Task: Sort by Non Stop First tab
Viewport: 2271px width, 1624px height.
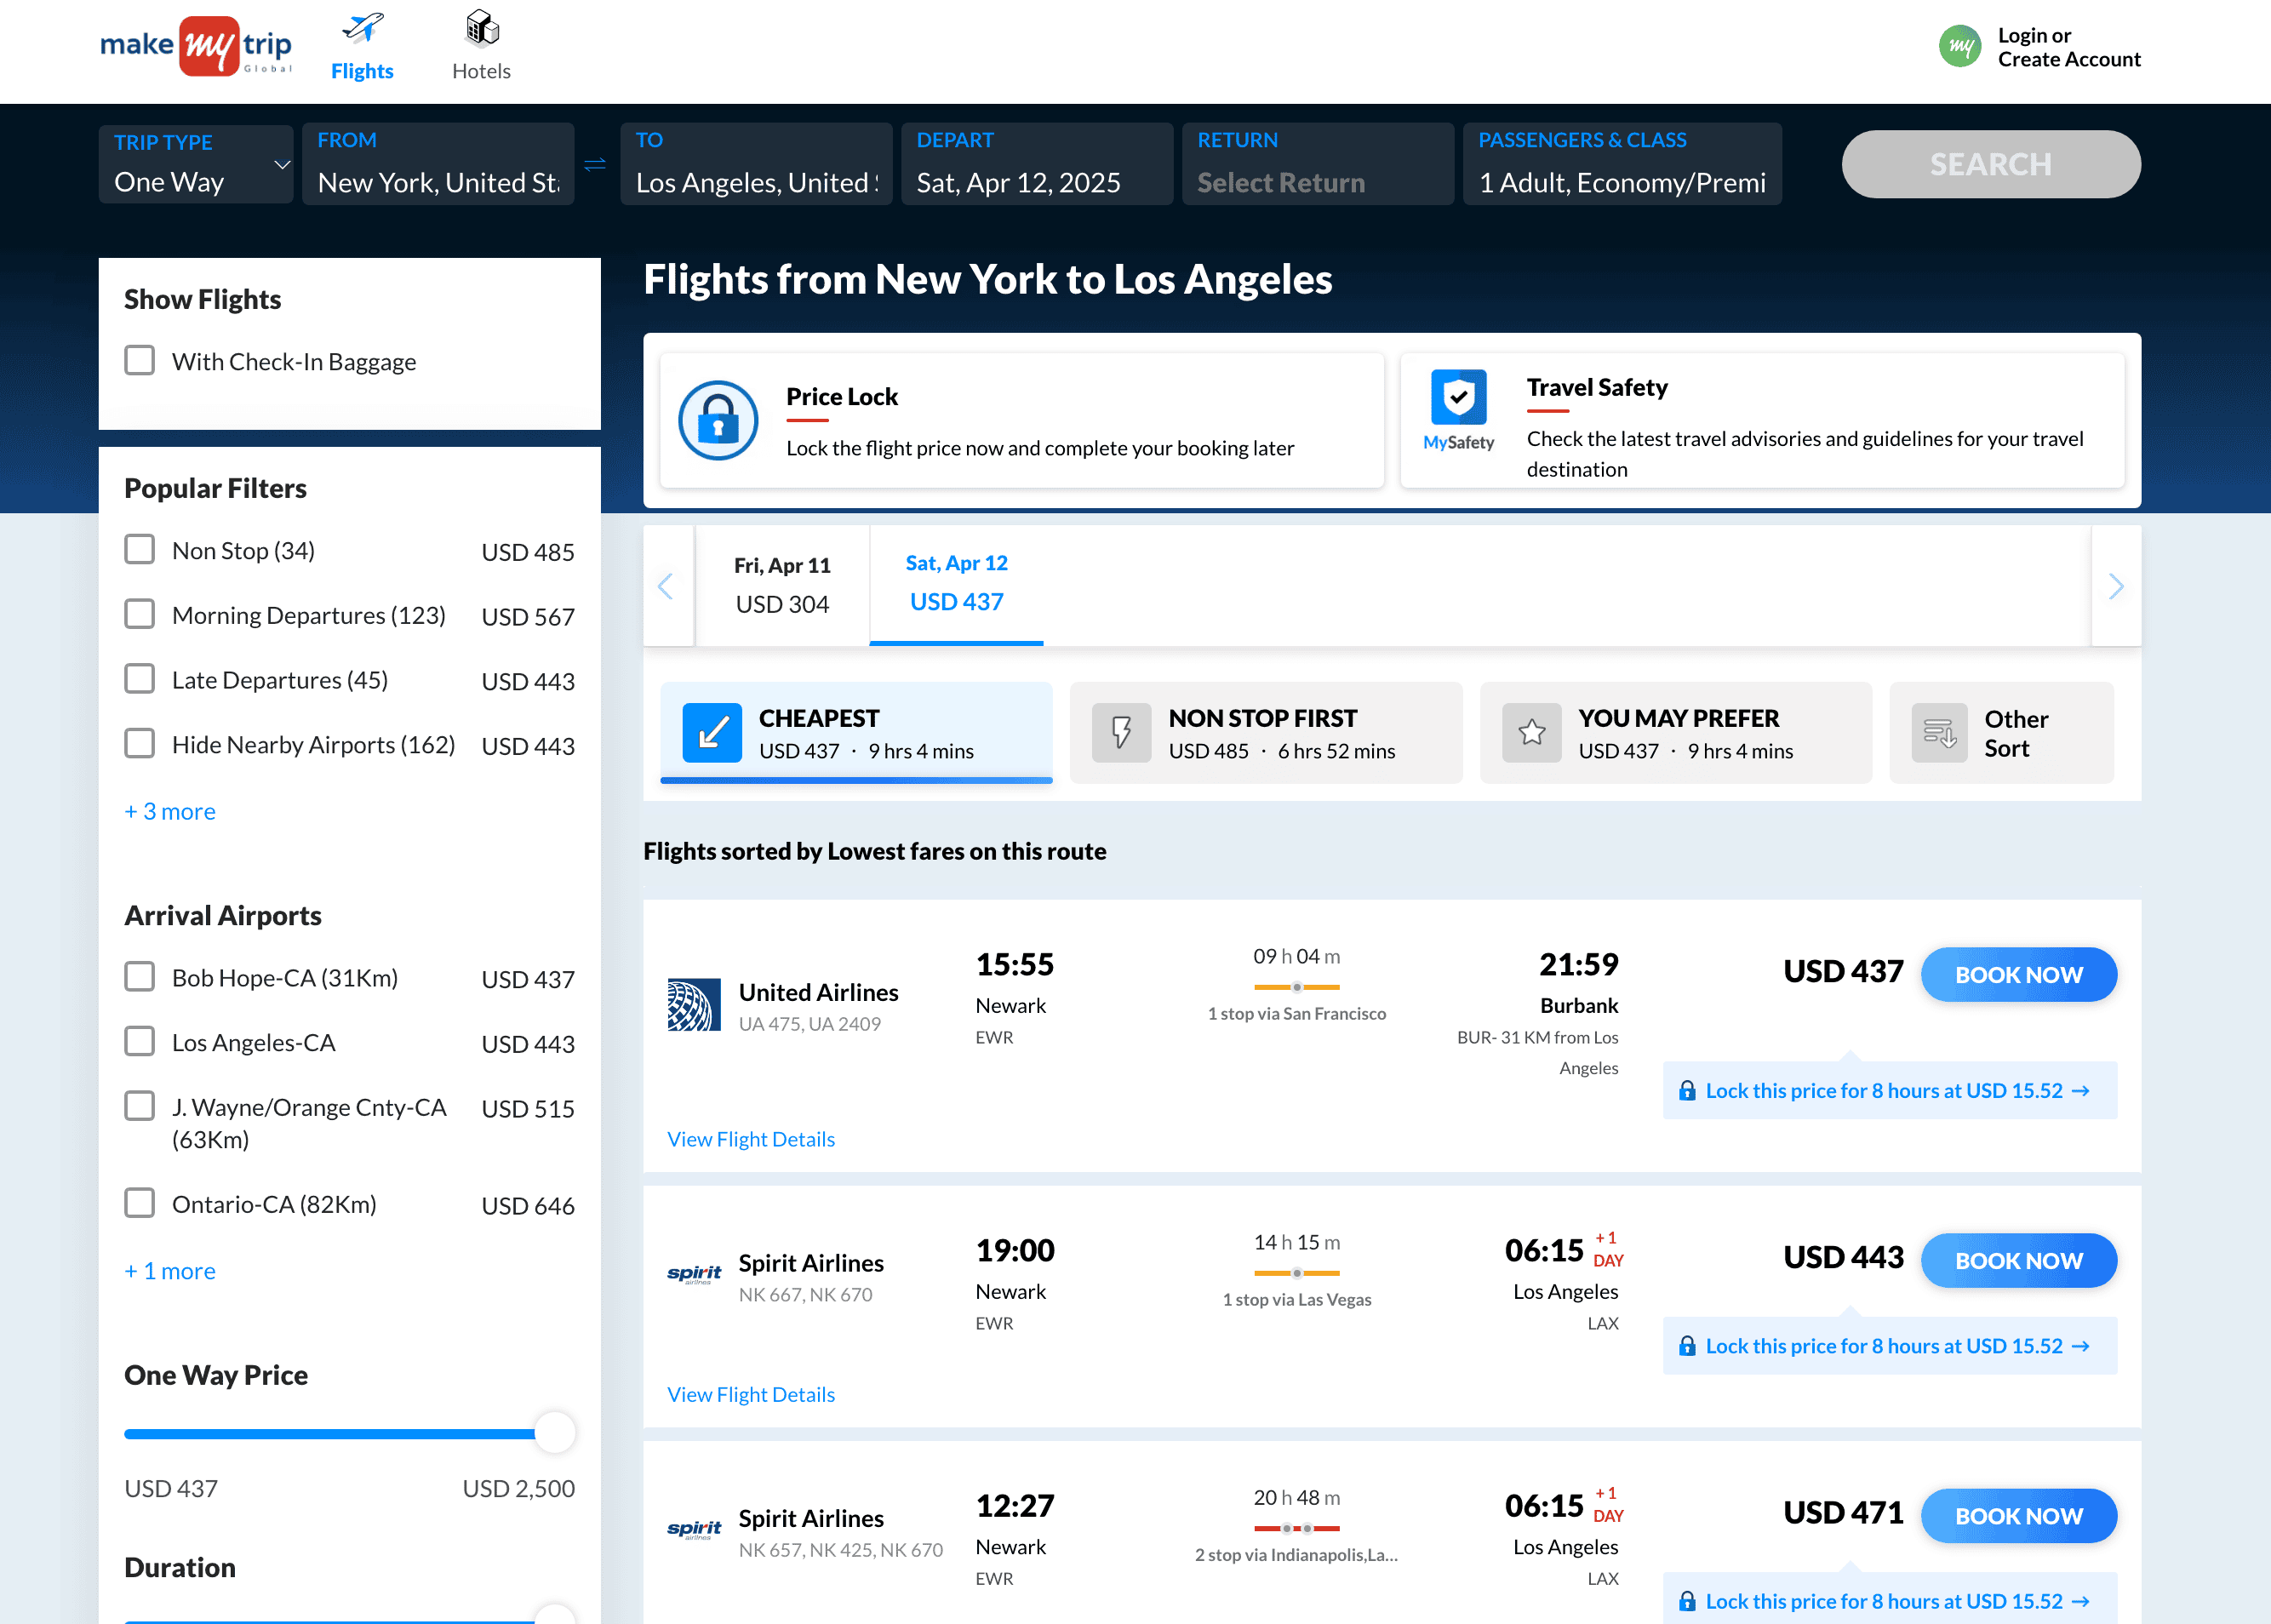Action: click(1266, 733)
